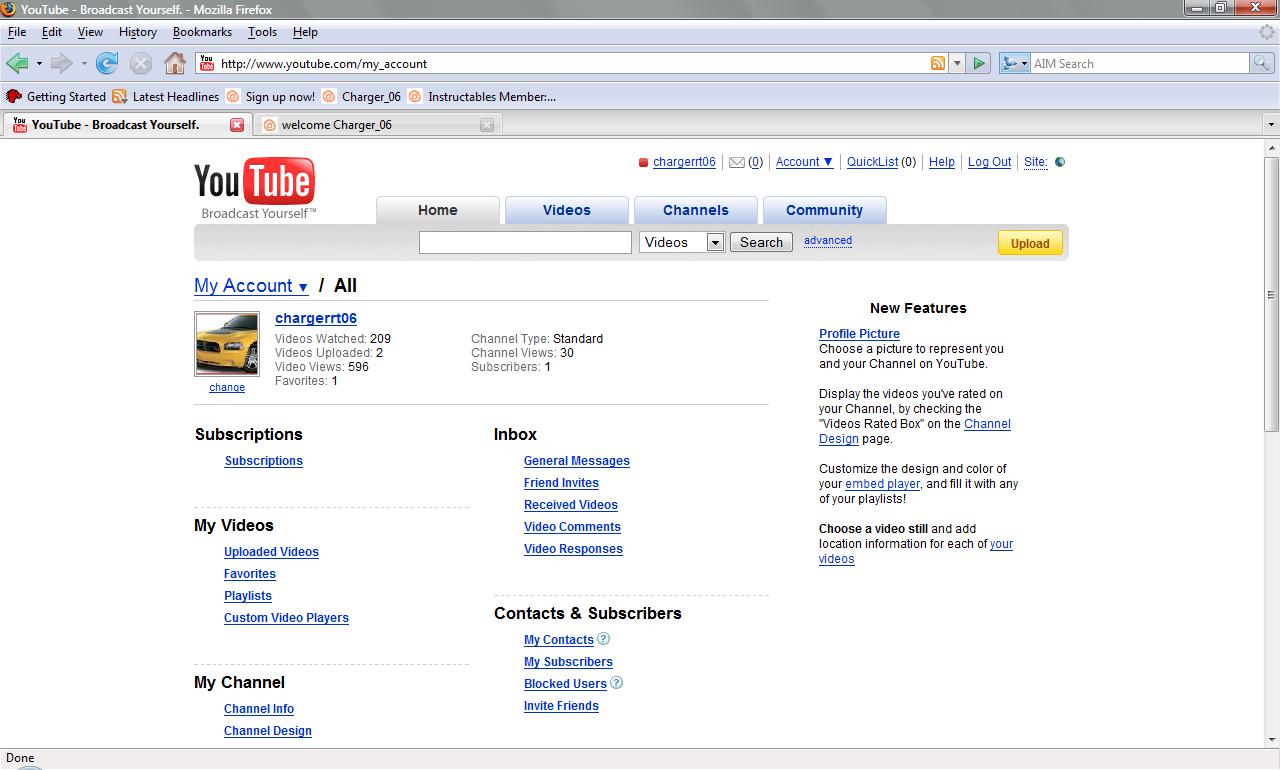Open the QuickList link
1280x770 pixels.
(873, 162)
